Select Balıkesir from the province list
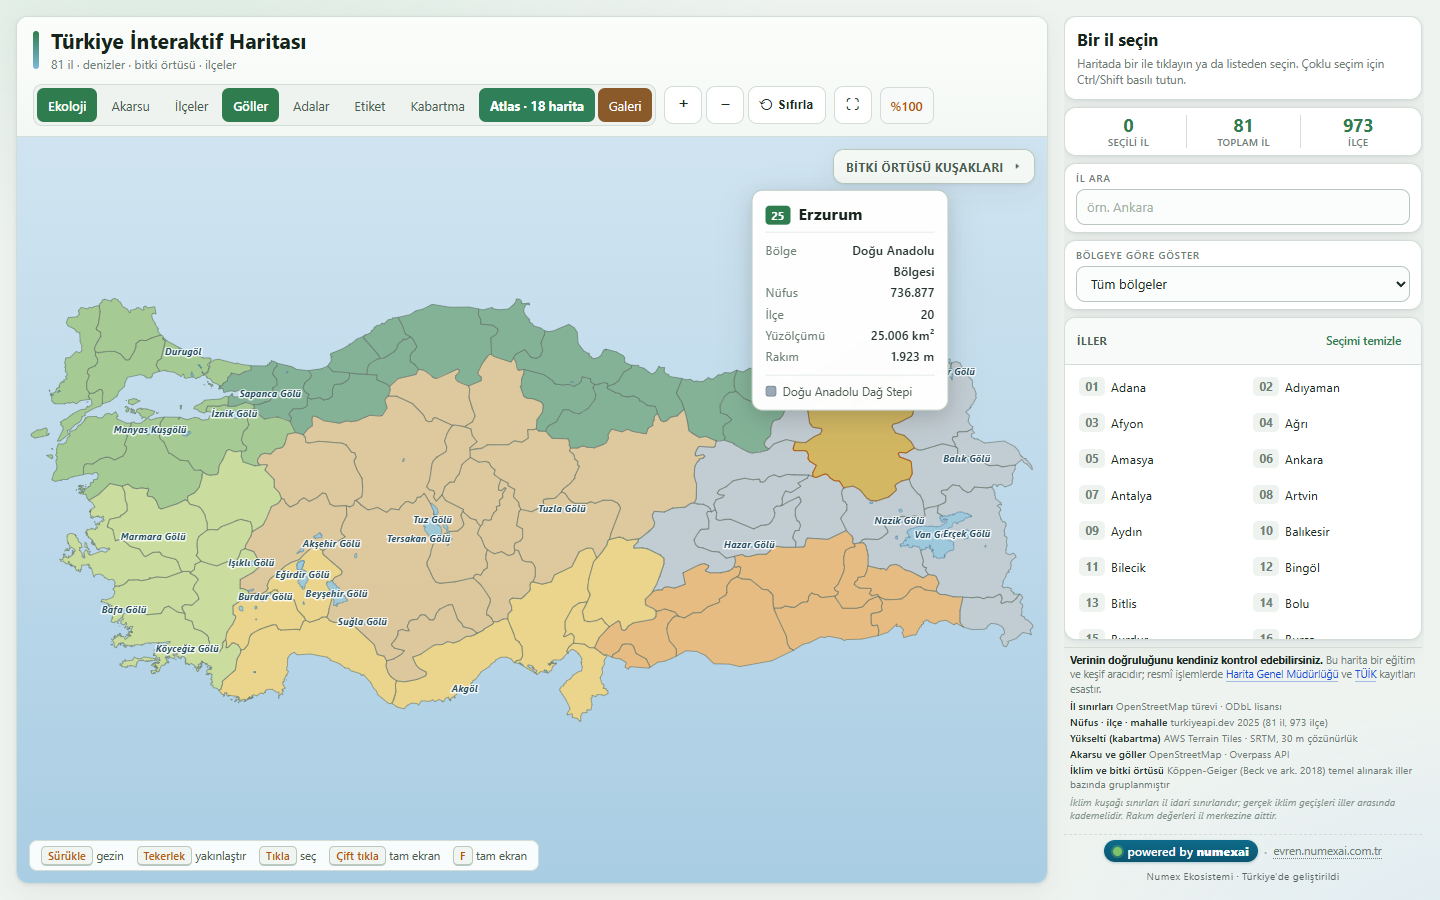The image size is (1440, 900). click(x=1332, y=531)
